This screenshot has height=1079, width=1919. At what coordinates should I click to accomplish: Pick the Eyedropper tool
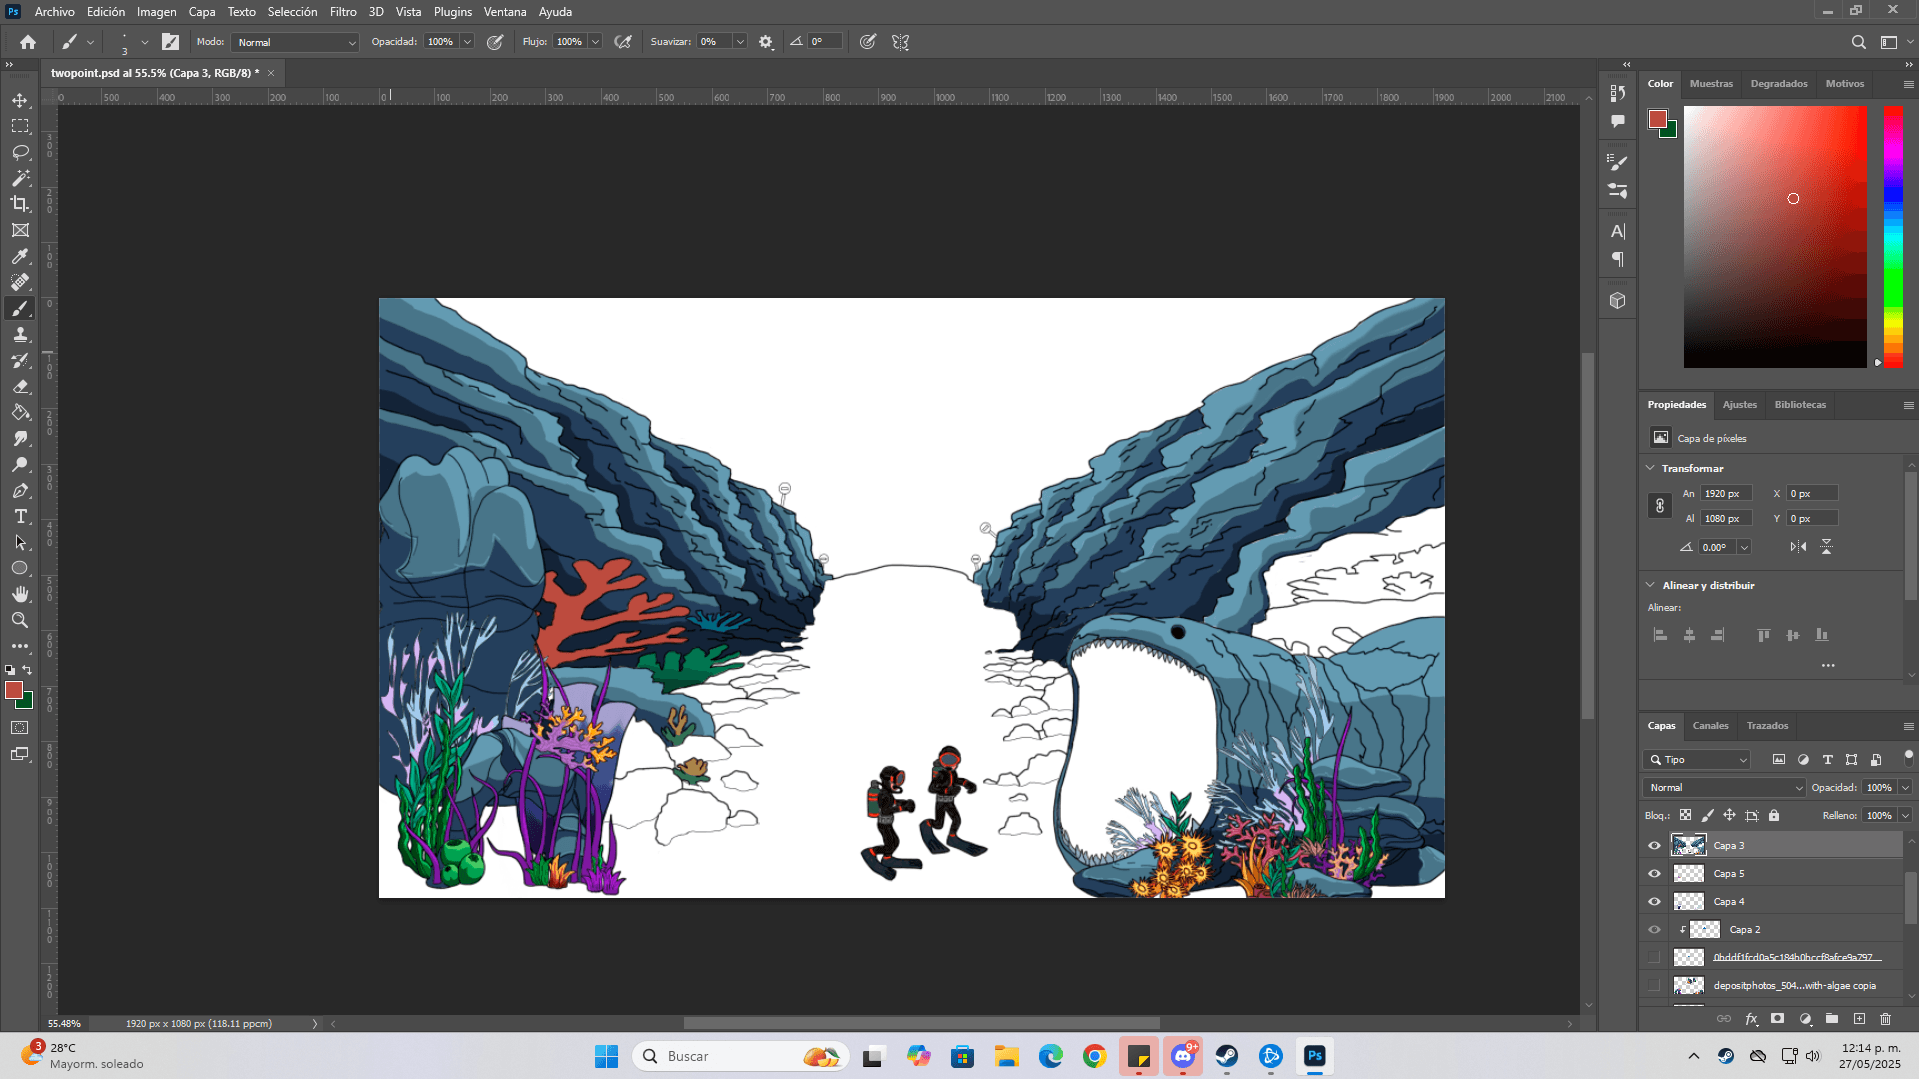point(20,256)
